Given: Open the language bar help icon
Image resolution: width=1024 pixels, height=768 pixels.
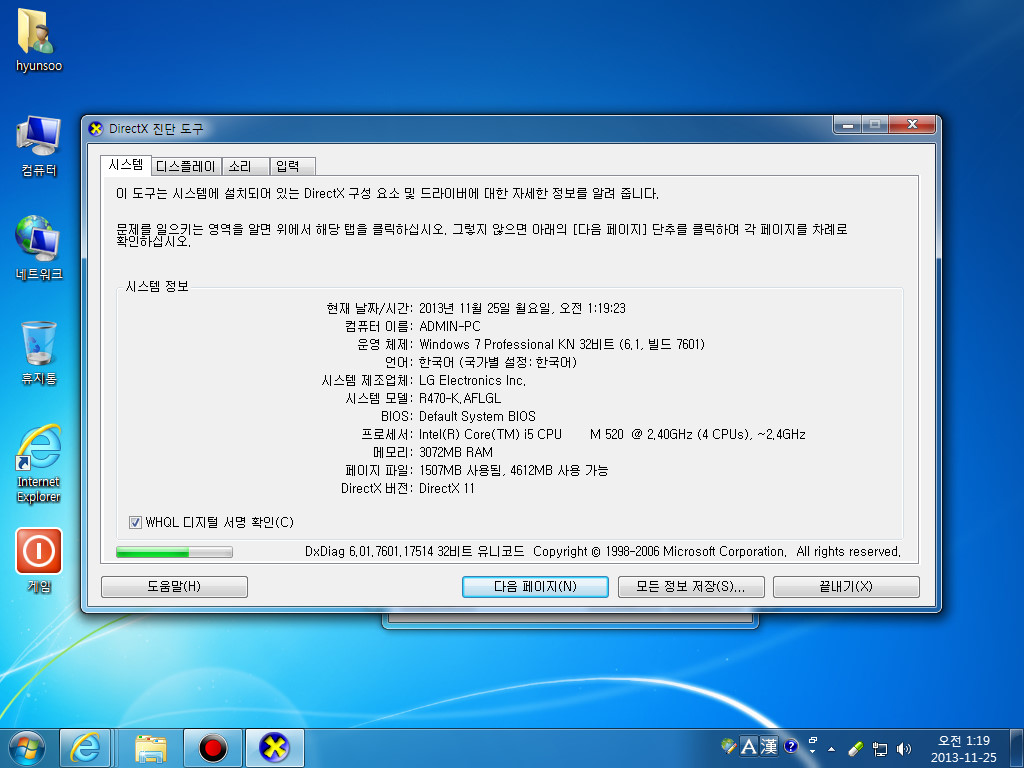Looking at the screenshot, I should 790,746.
